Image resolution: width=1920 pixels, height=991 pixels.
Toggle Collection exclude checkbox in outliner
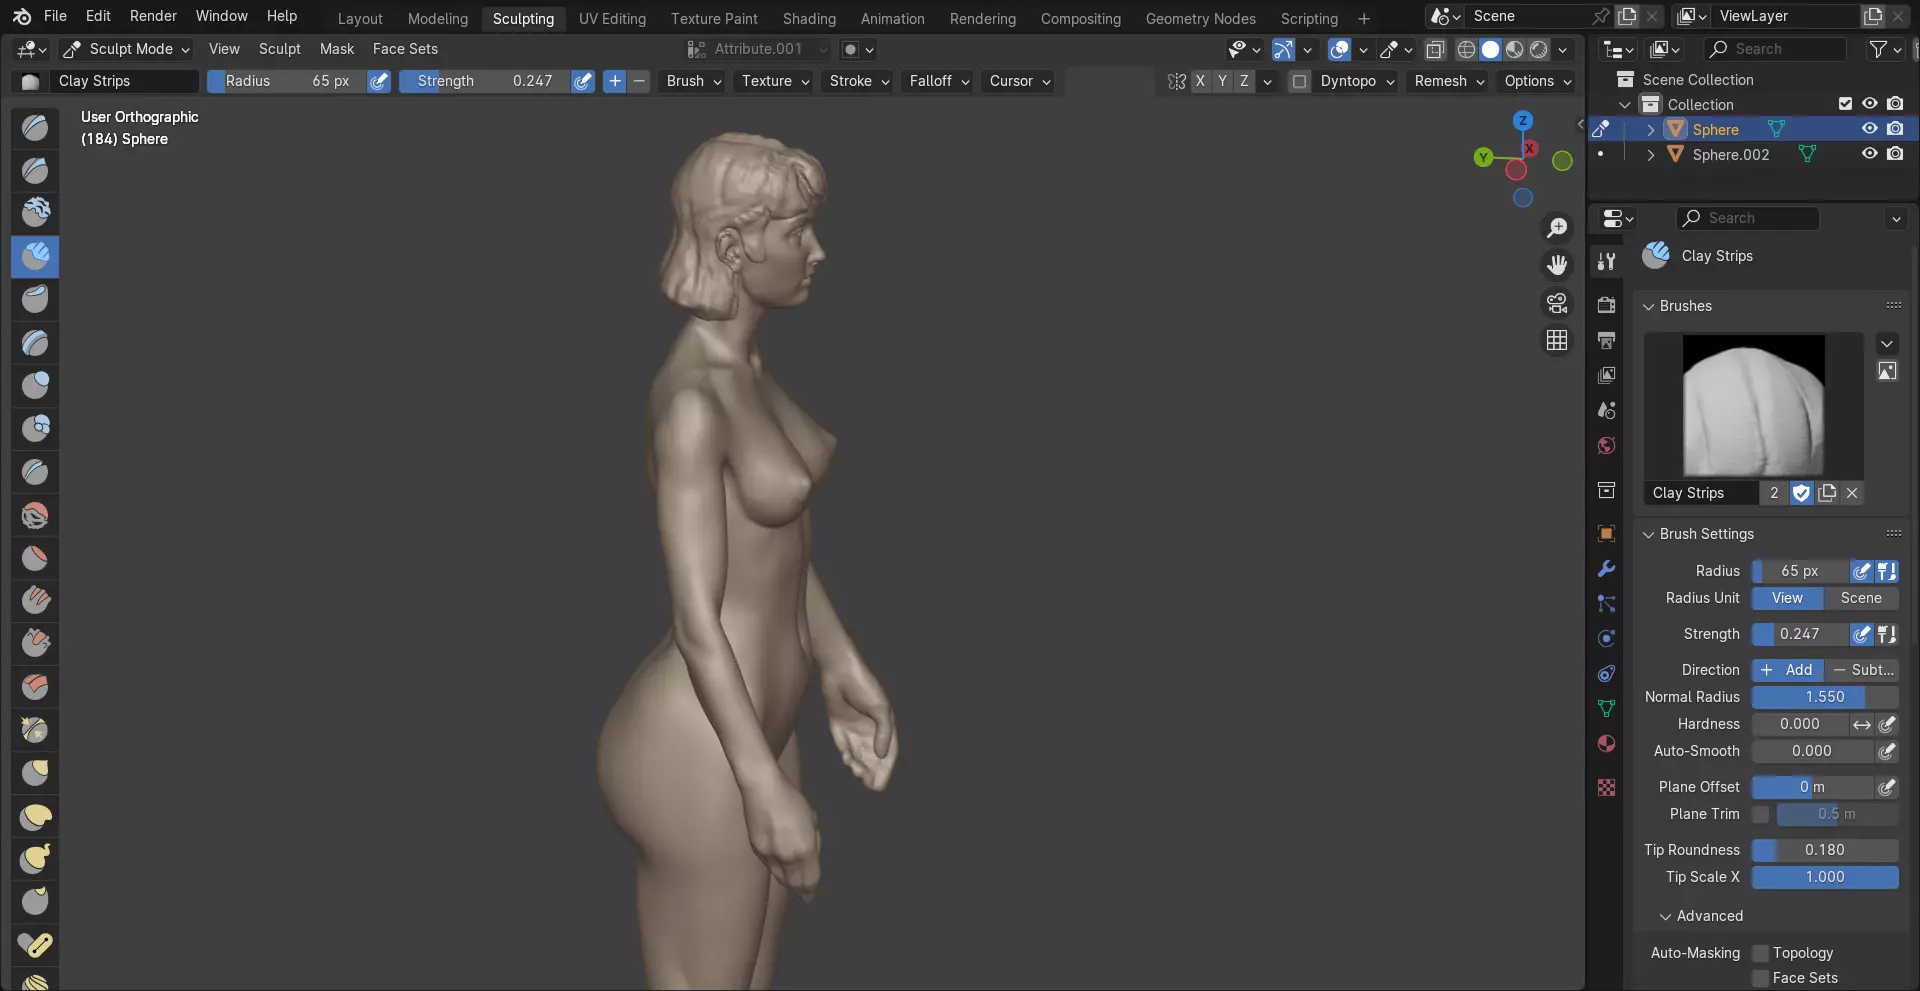click(1845, 104)
